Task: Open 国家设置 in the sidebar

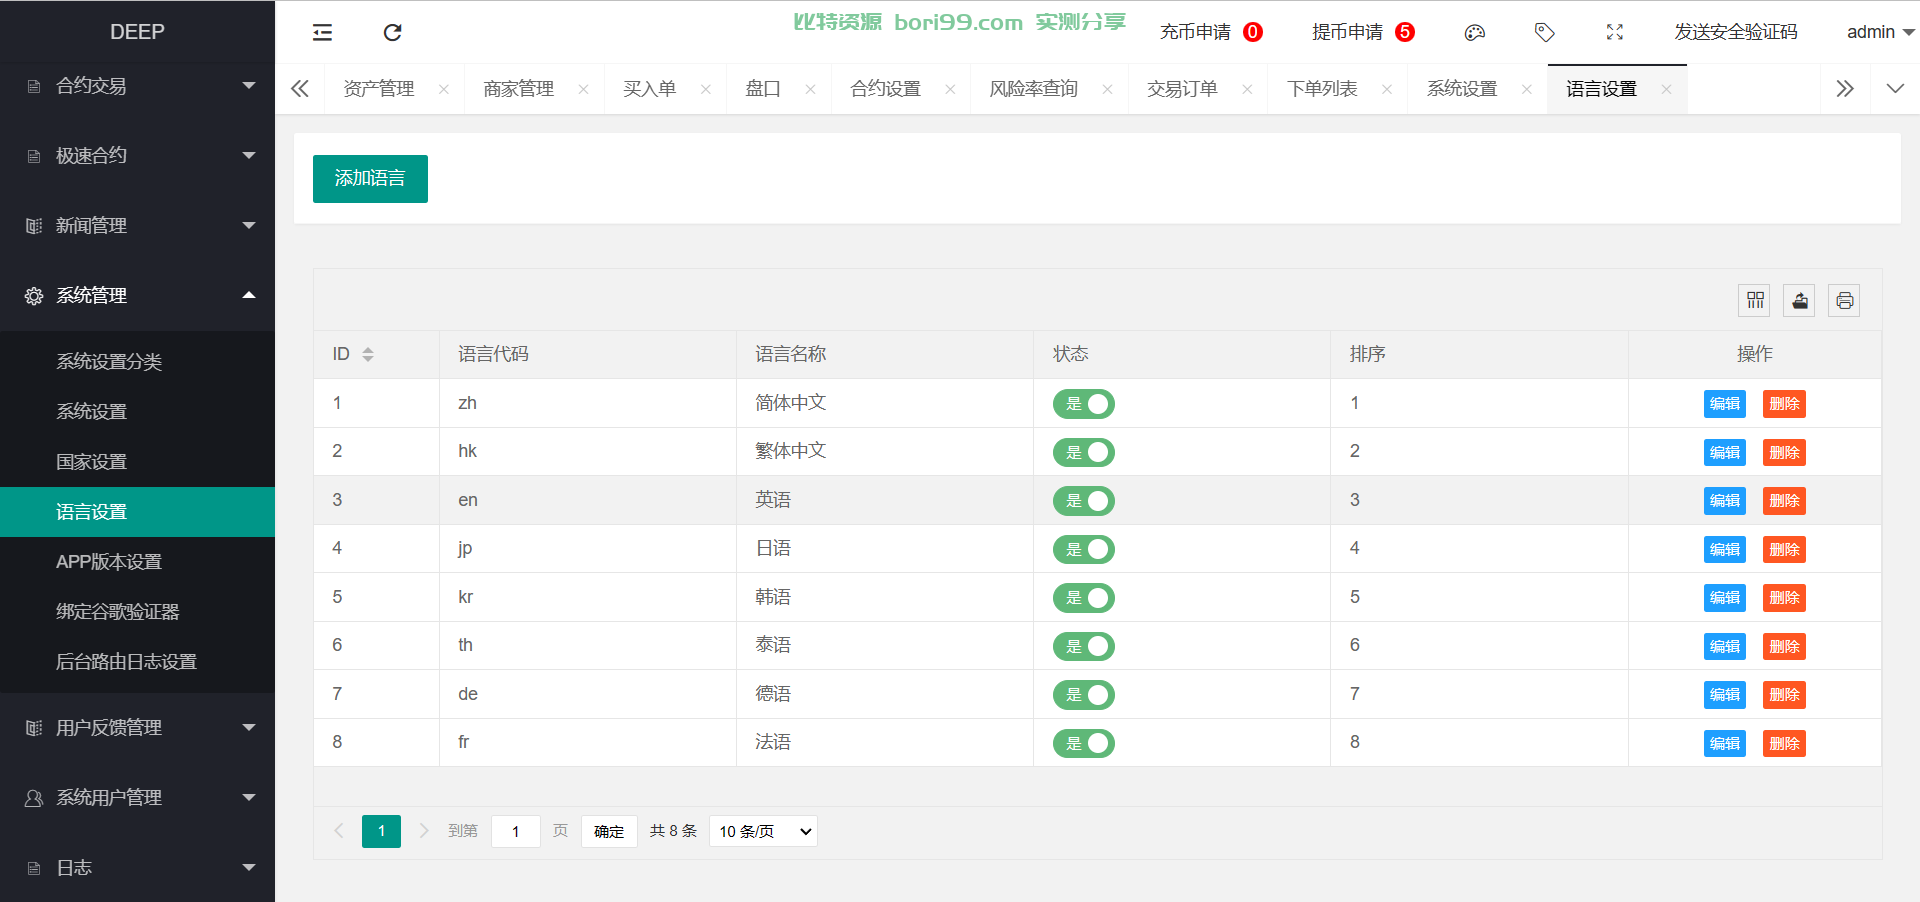Action: tap(137, 462)
